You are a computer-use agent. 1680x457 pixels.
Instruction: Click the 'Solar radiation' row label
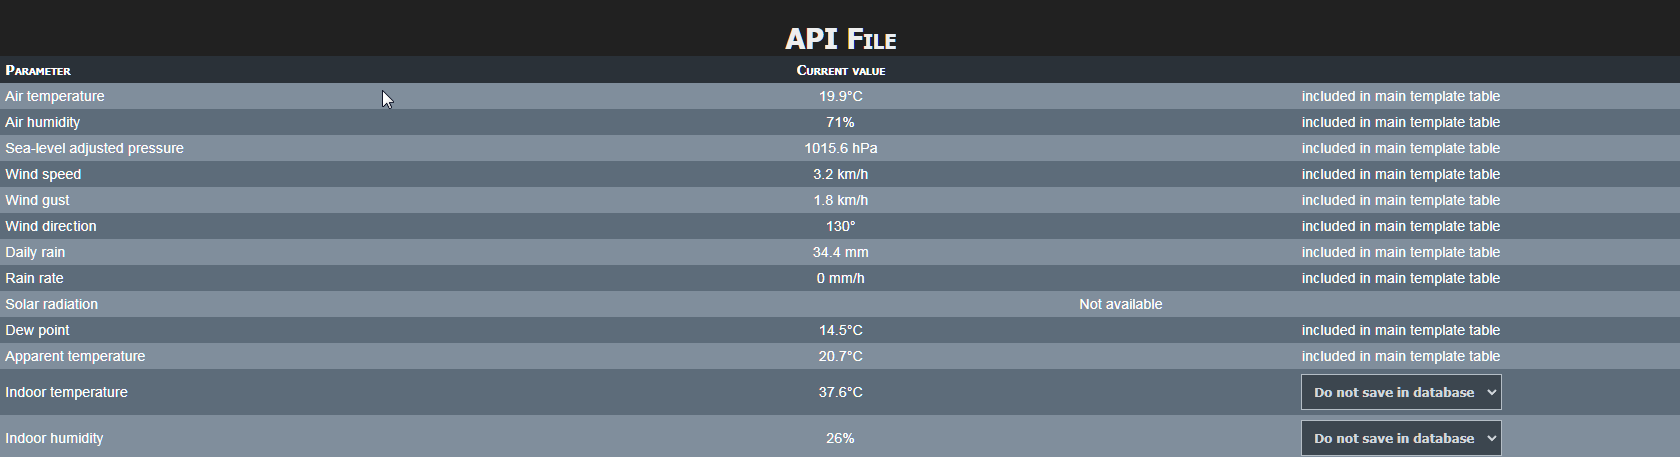(x=51, y=304)
